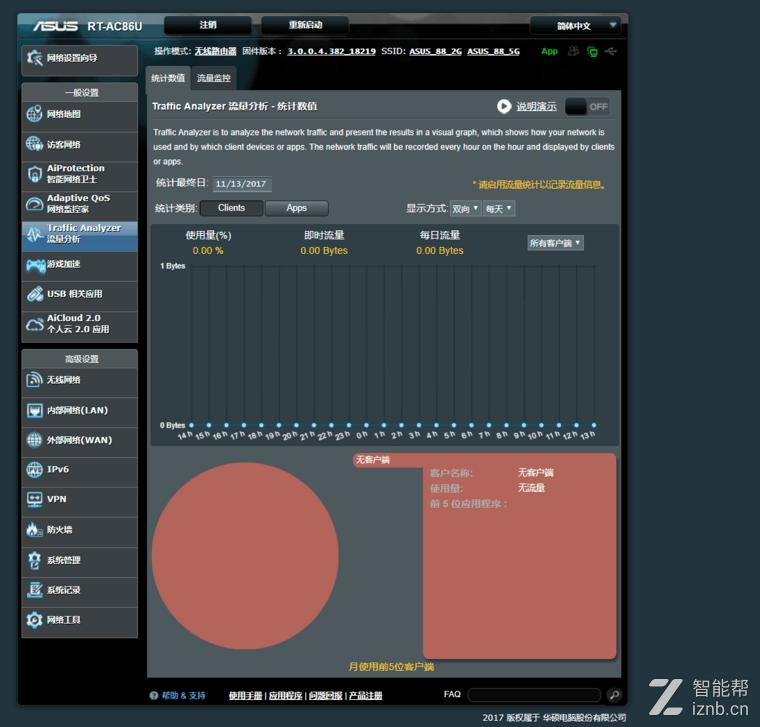Open AiCloud 2.0 cloud icon
Screen dimensions: 760x727
click(34, 324)
